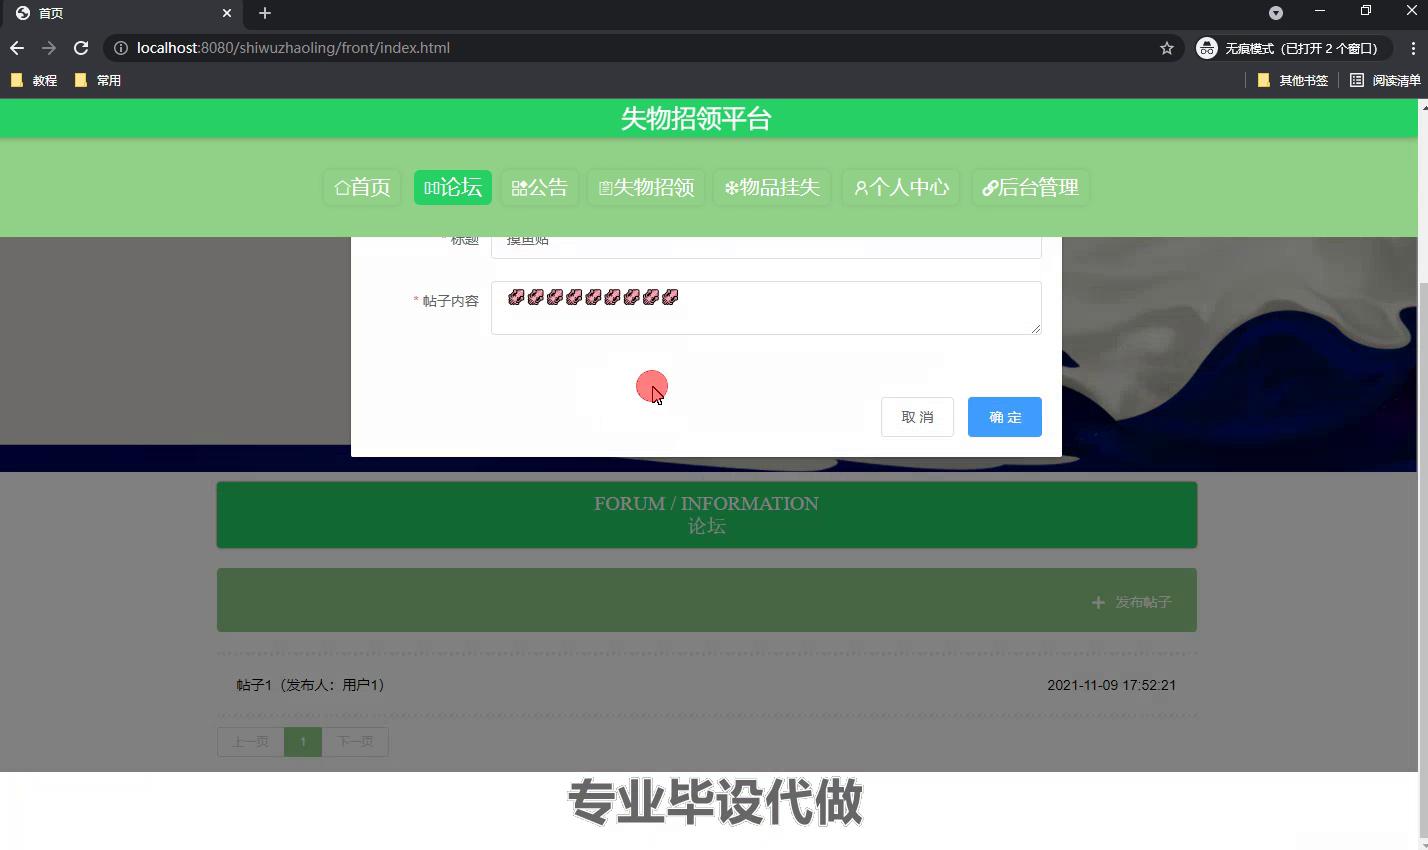Select the 公告 navigation item
The height and width of the screenshot is (850, 1428).
click(x=540, y=188)
